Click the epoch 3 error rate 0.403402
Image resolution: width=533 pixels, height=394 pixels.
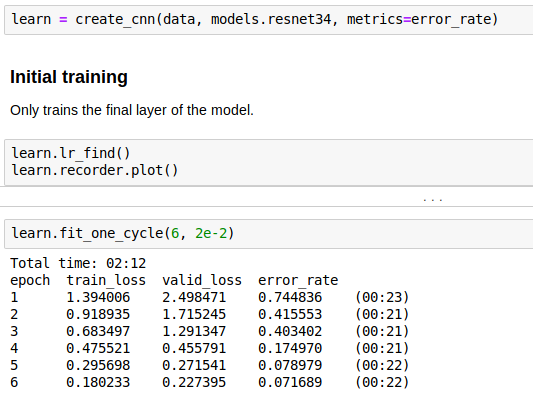pos(290,331)
